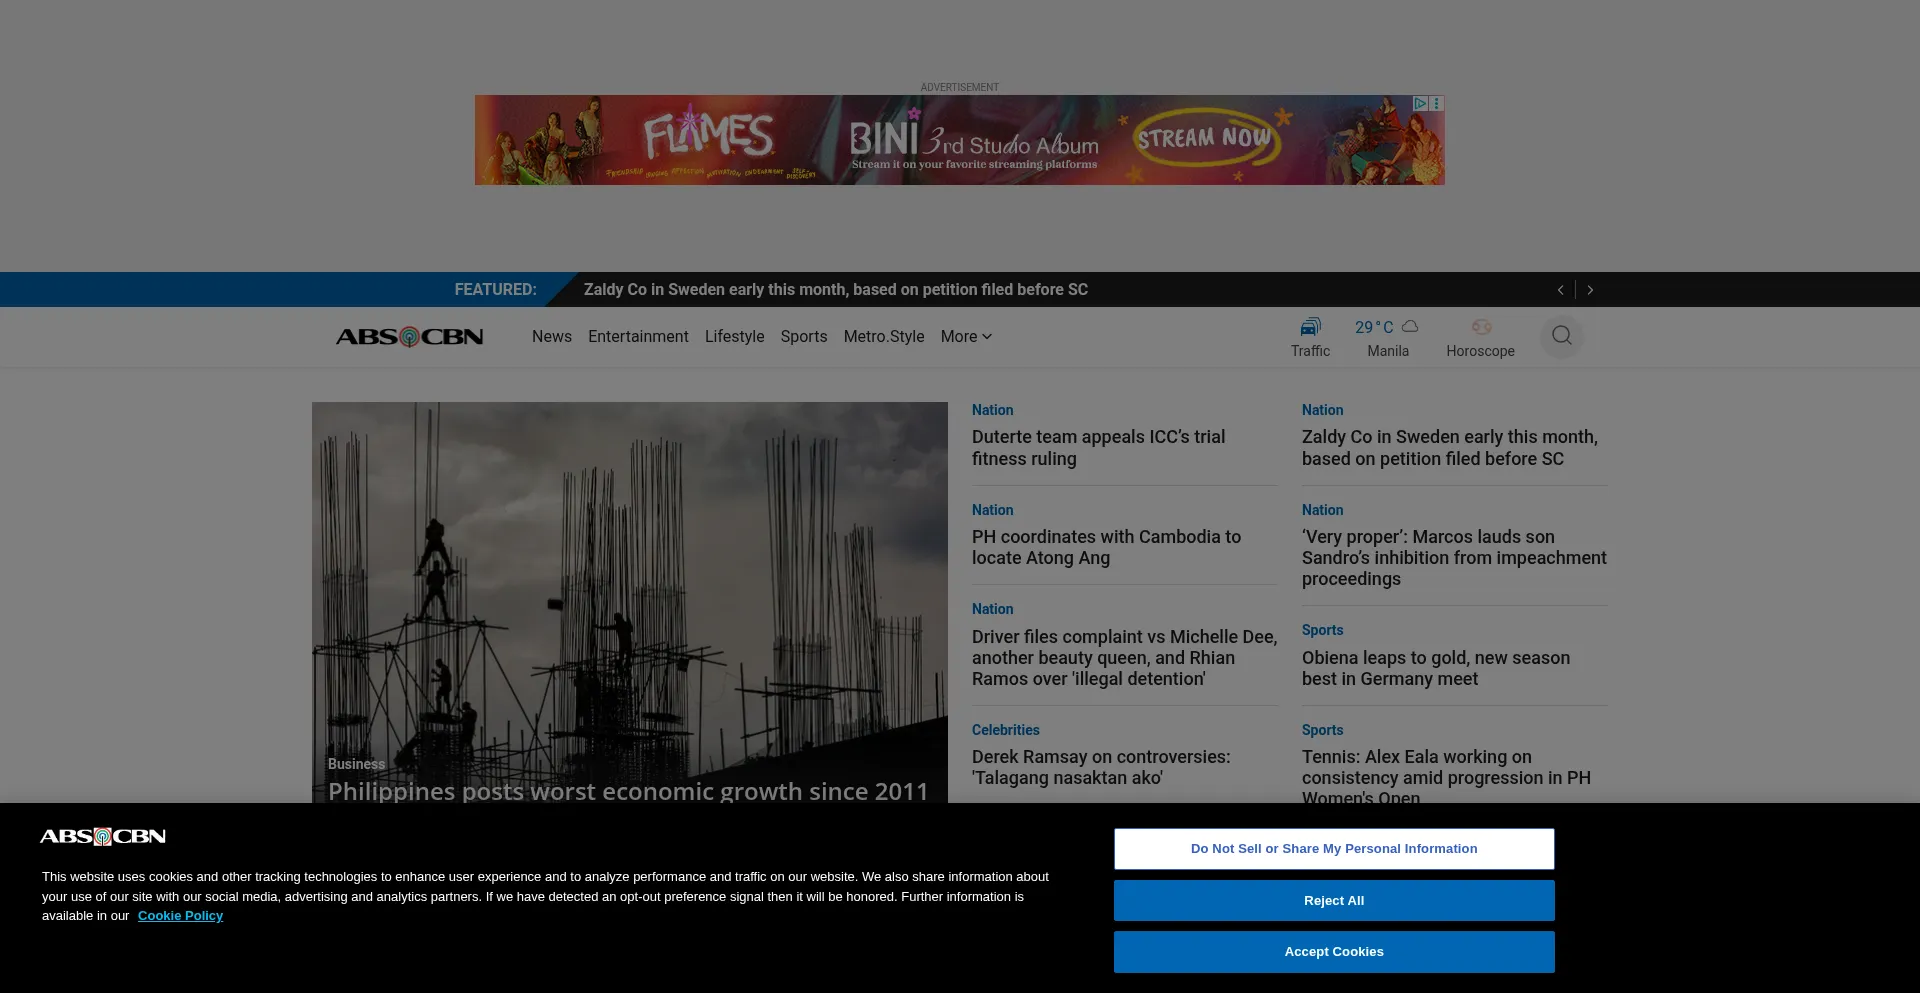Screen dimensions: 1920x993
Task: Click Nation label above Duterte article
Action: pos(992,410)
